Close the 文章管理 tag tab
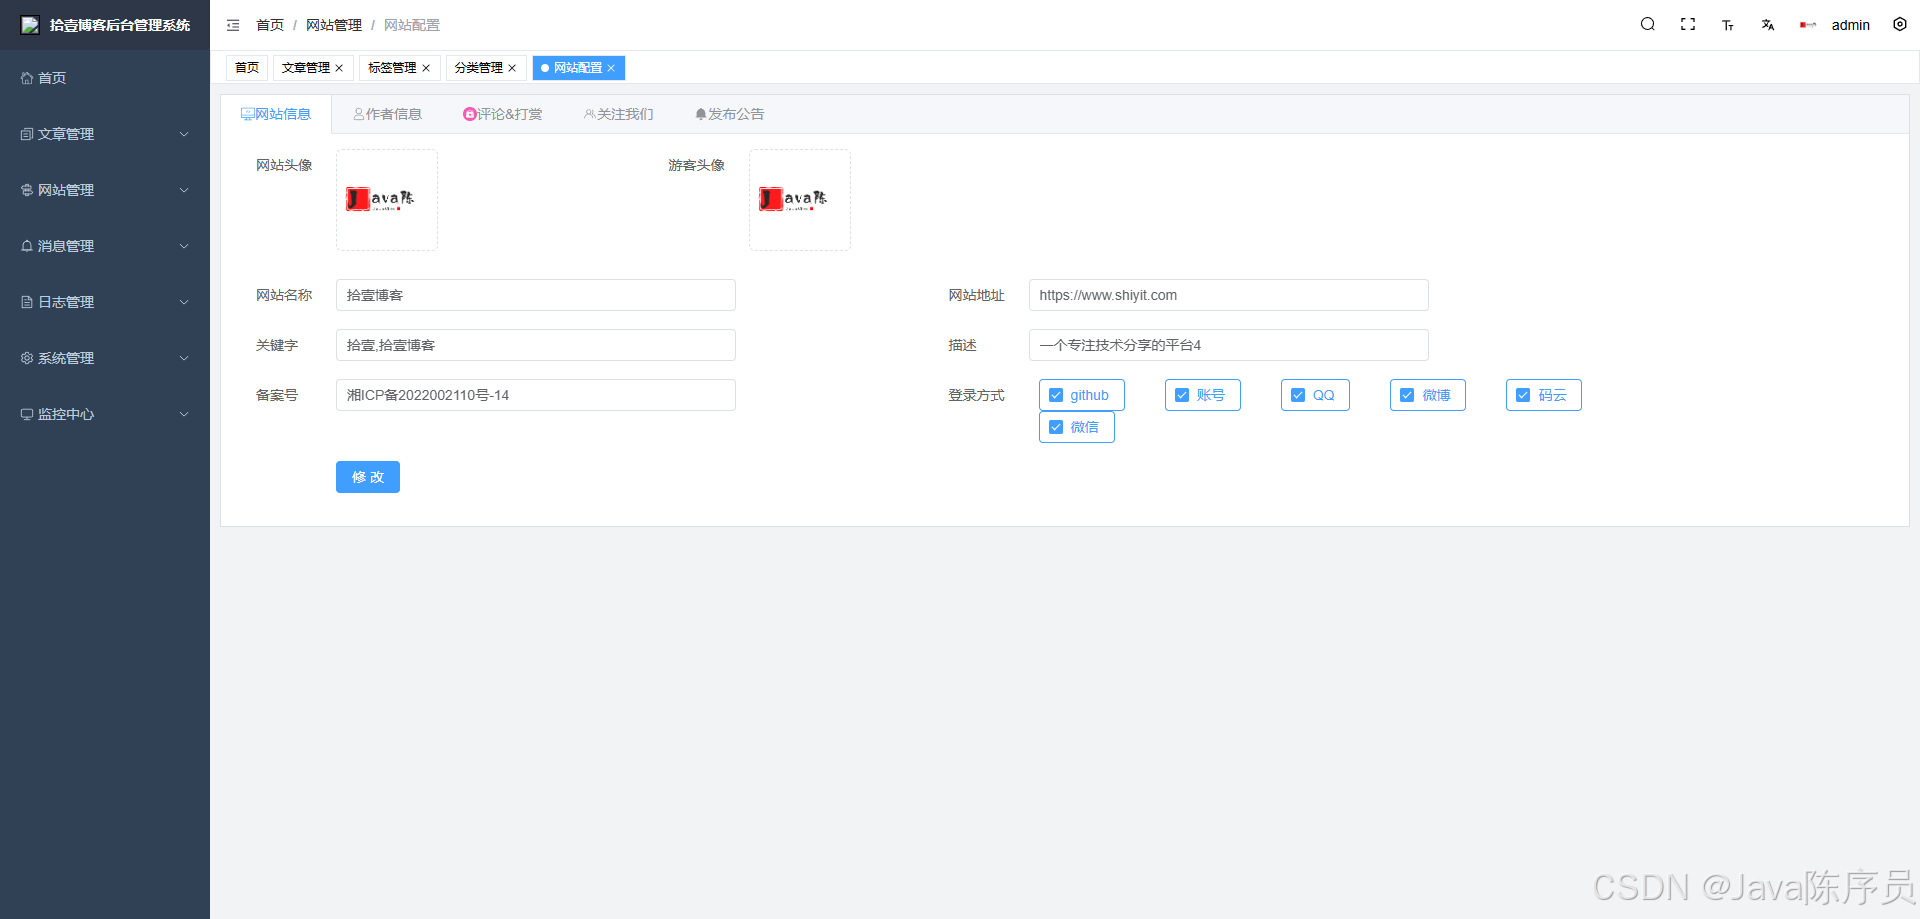Viewport: 1920px width, 919px height. (x=339, y=68)
